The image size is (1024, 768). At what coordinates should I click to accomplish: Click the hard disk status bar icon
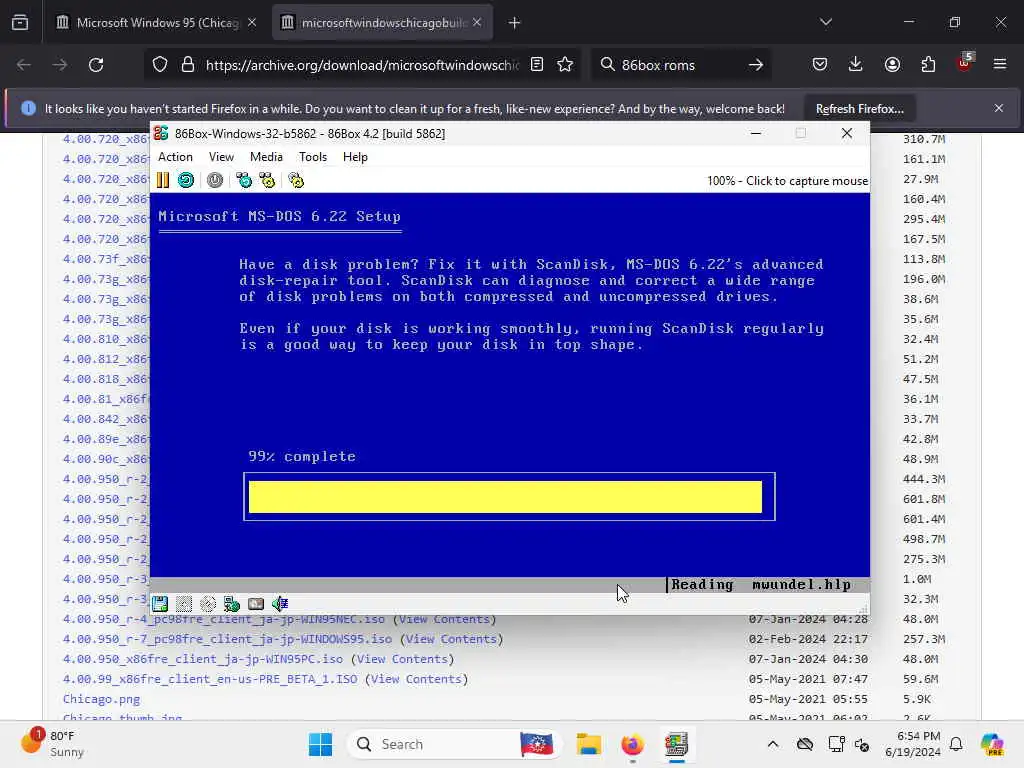tap(256, 604)
